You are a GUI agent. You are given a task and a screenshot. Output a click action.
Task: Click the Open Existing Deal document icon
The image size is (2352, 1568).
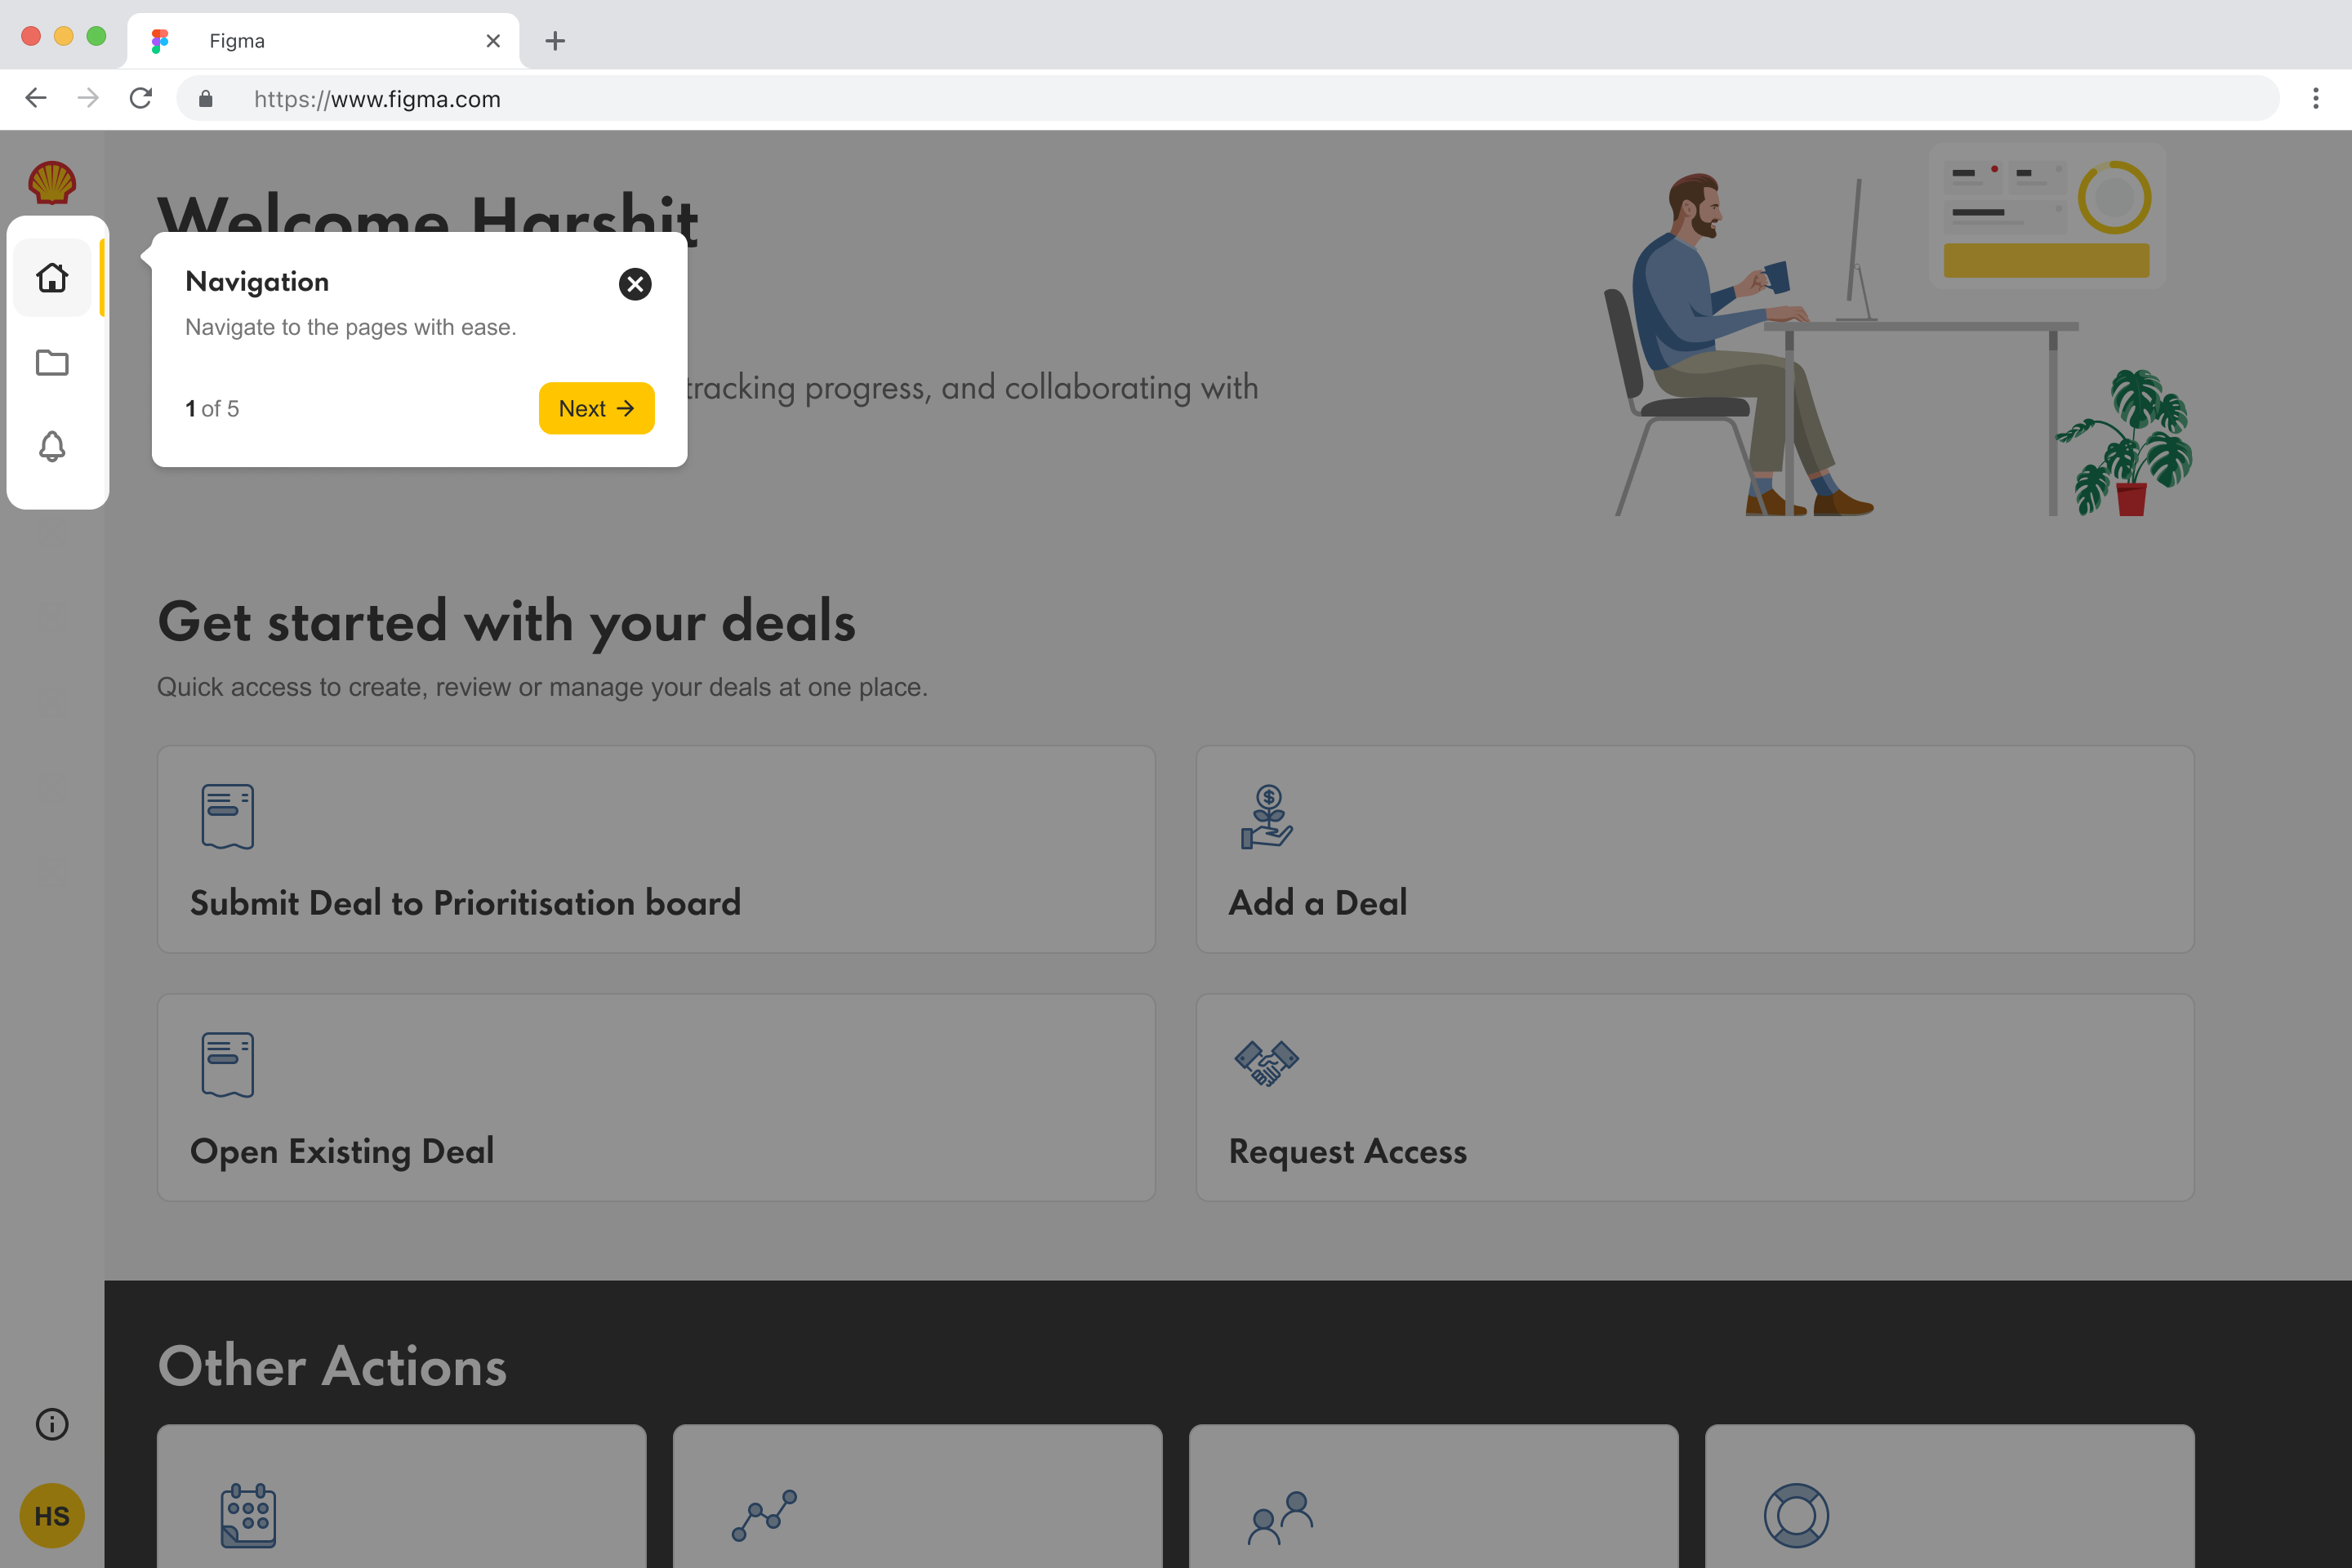[228, 1064]
